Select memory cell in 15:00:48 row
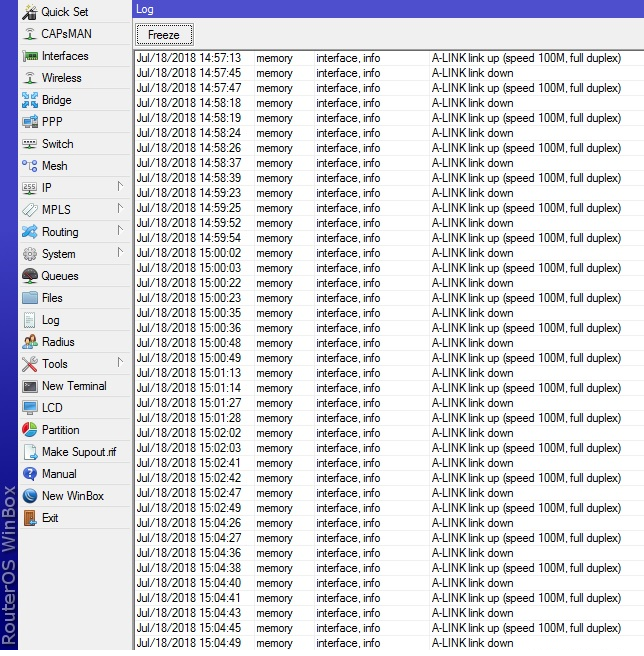The image size is (644, 656). 274,343
